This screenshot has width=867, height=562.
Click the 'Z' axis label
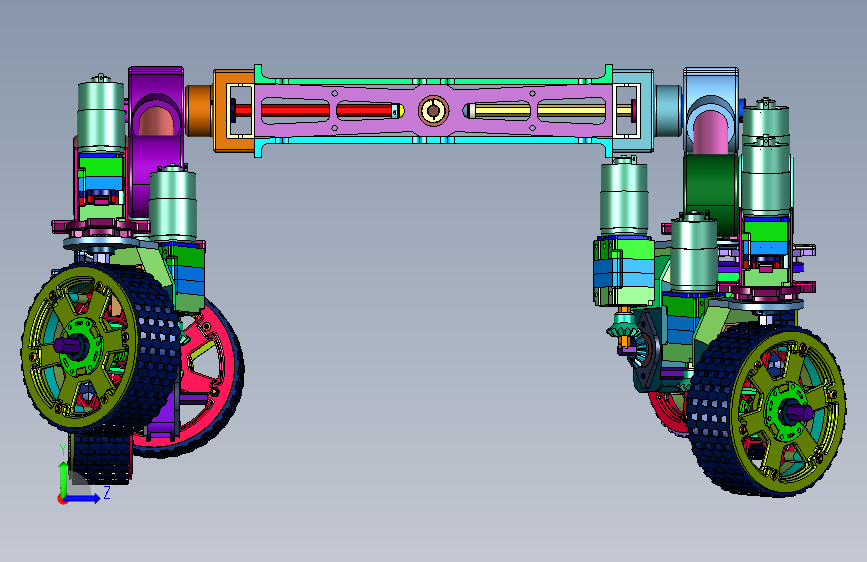pos(107,492)
